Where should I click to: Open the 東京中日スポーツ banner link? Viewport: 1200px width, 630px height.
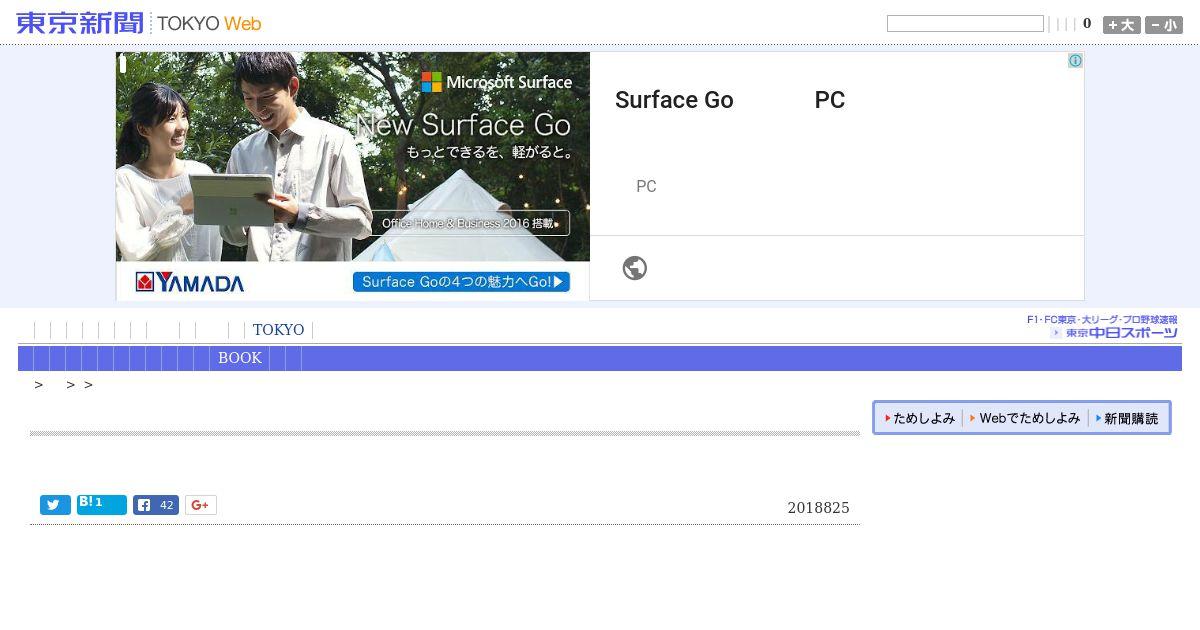(x=1102, y=327)
